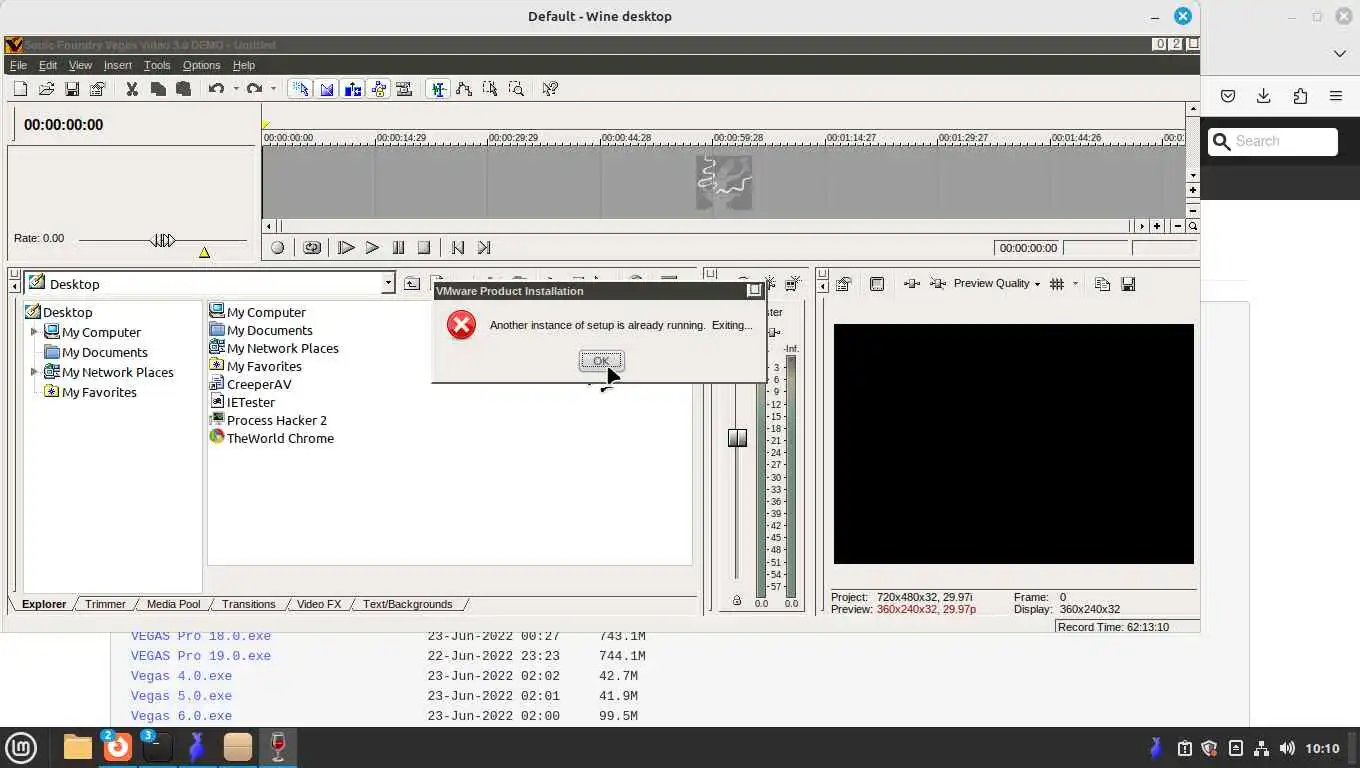The height and width of the screenshot is (768, 1360).
Task: Click Go to End transport button
Action: coord(484,248)
